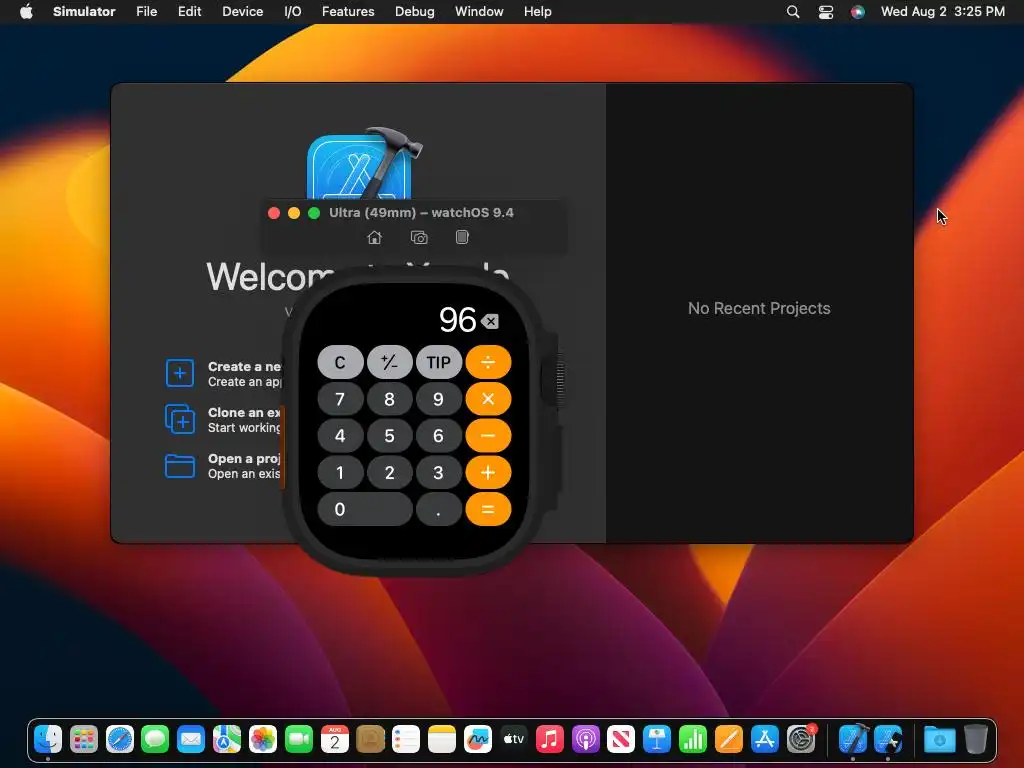Viewport: 1024px width, 768px height.
Task: Open the File menu
Action: coord(146,12)
